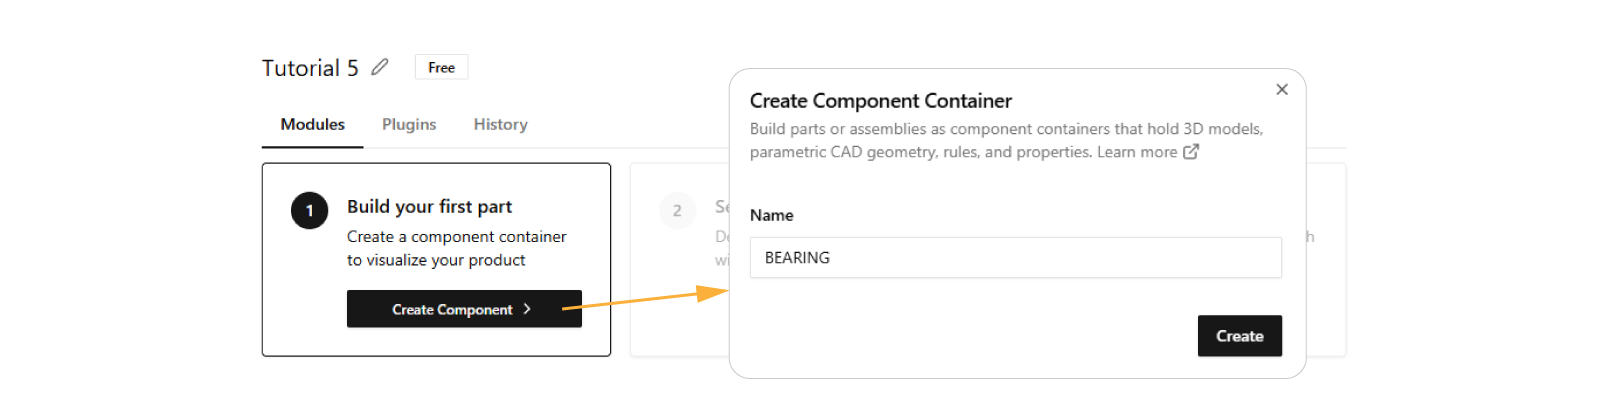Image resolution: width=1600 pixels, height=400 pixels.
Task: Click the dimmed step 2 number circle
Action: [x=677, y=210]
